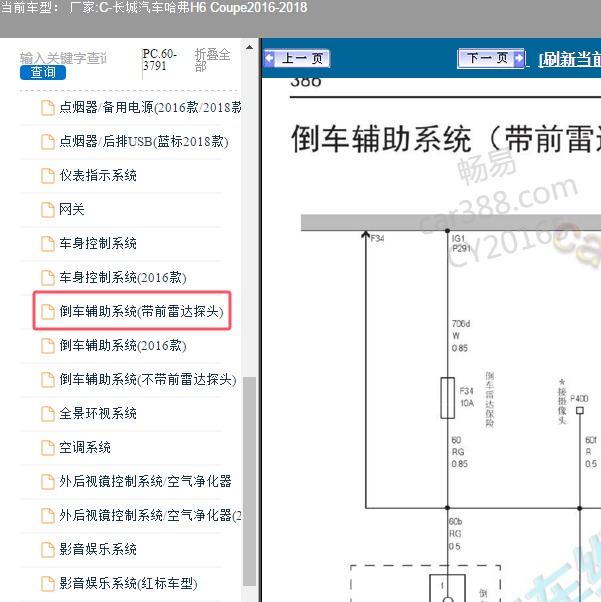Click the PC.60-3791 text
This screenshot has height=602, width=601.
coord(160,60)
